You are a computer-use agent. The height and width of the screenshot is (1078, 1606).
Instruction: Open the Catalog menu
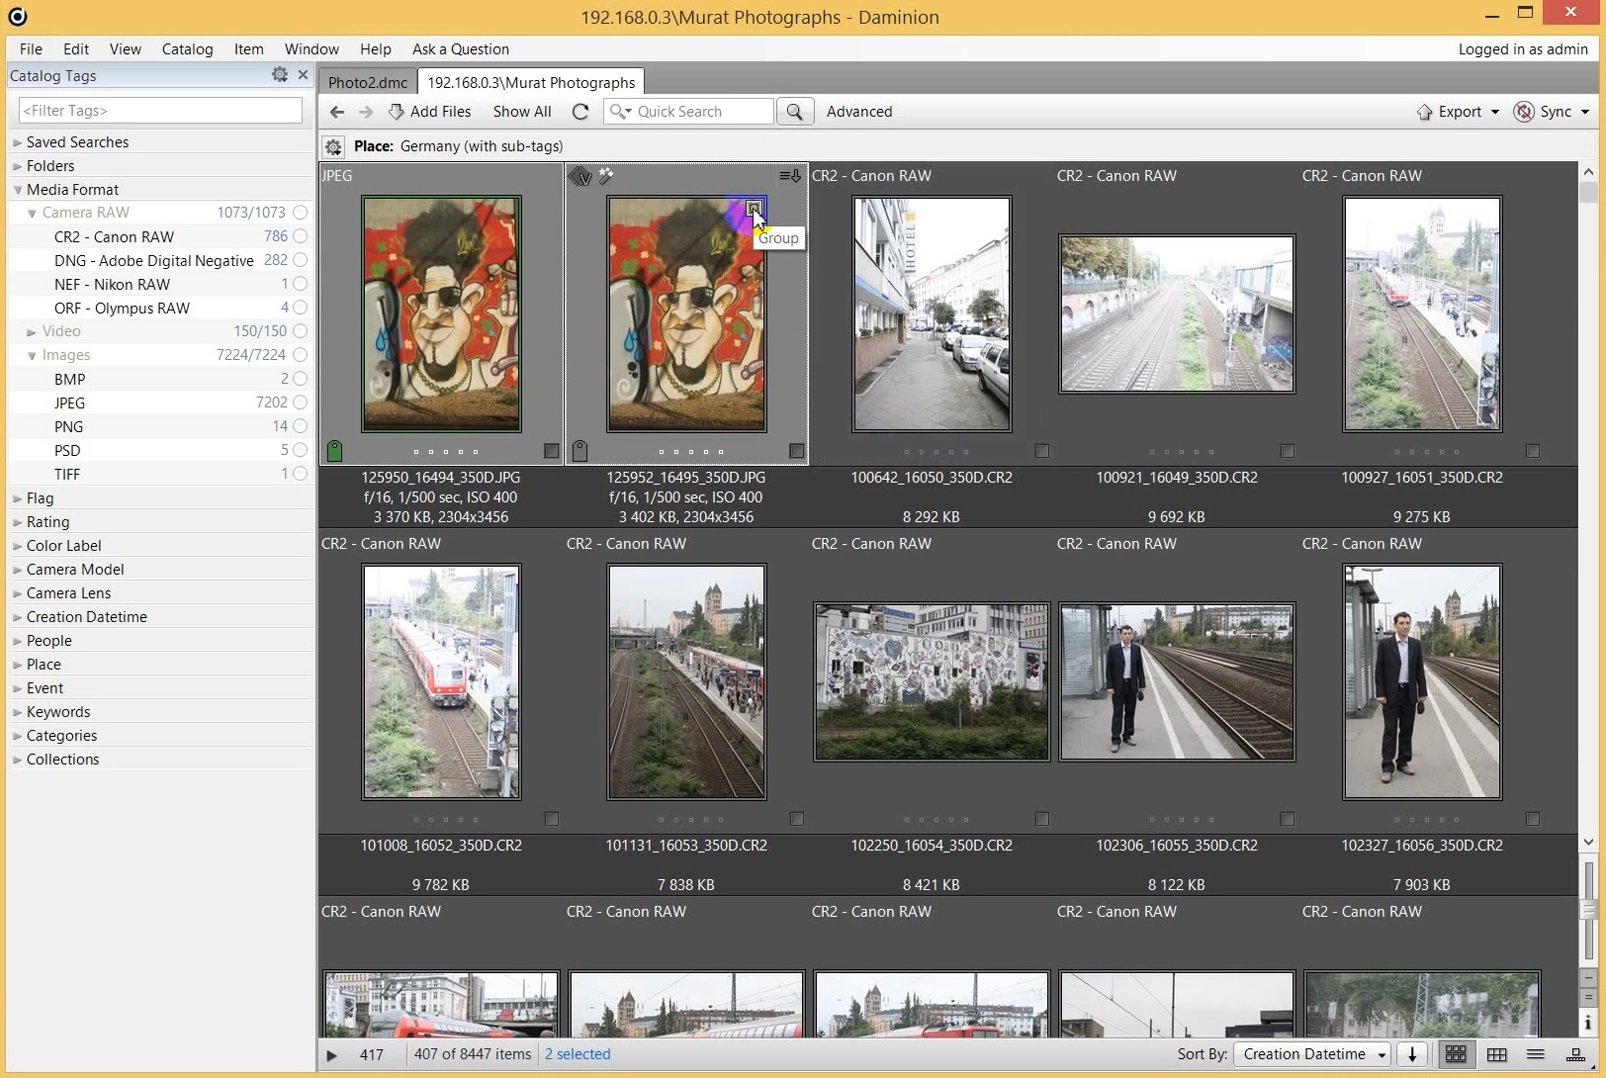coord(187,49)
